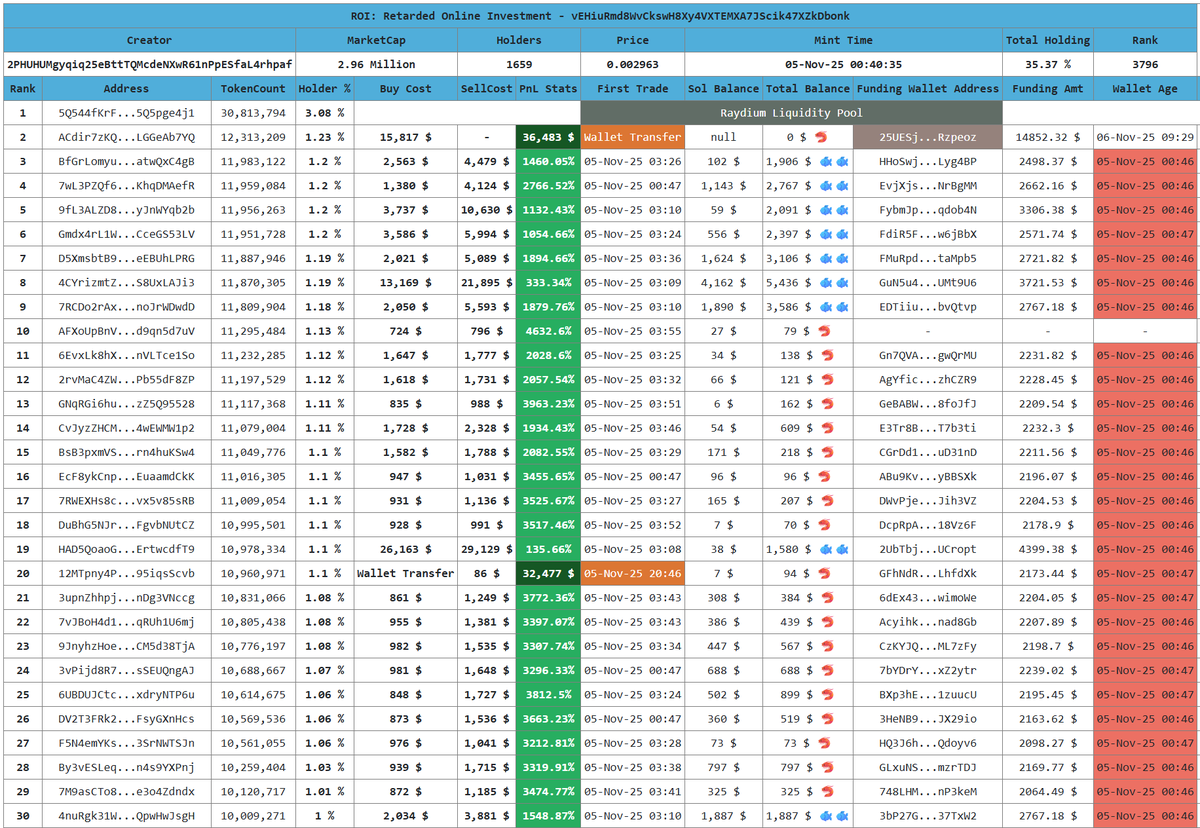Click the buy cost 26,163 $
This screenshot has height=828, width=1200.
[406, 549]
